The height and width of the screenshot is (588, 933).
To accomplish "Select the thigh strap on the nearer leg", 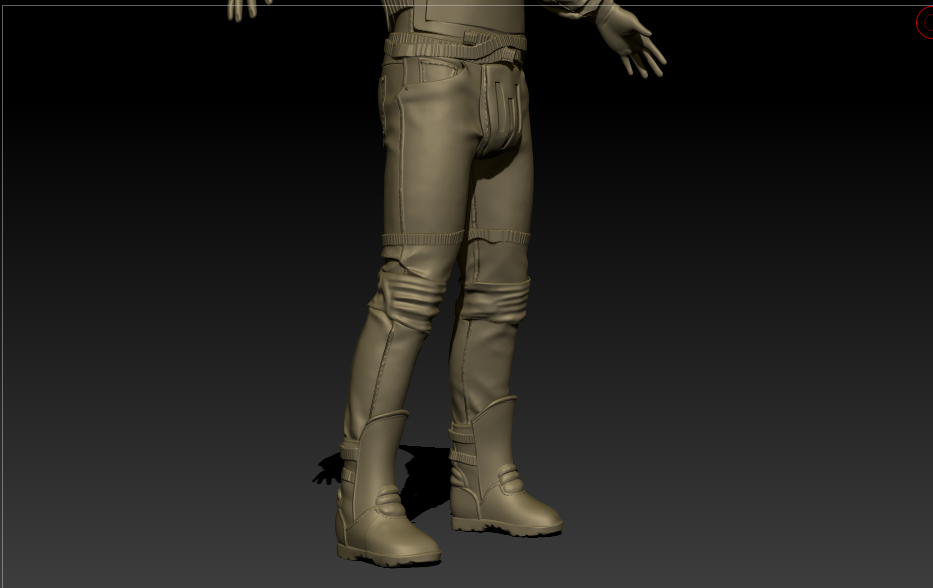I will pyautogui.click(x=422, y=239).
